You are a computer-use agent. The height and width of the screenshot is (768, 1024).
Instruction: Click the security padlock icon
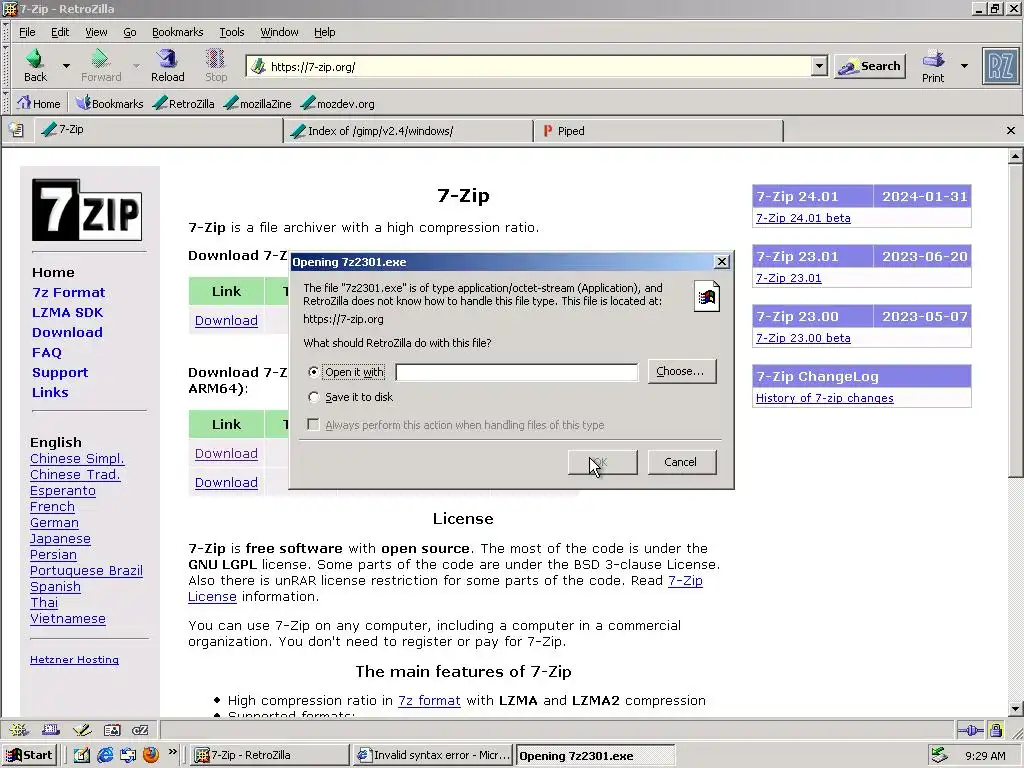tap(995, 730)
